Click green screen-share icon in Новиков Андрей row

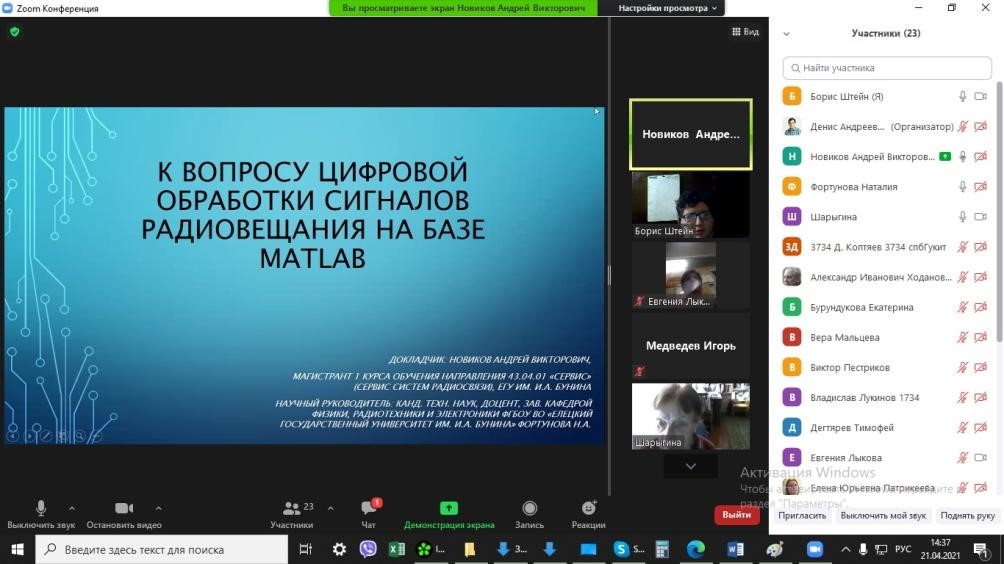tap(945, 156)
